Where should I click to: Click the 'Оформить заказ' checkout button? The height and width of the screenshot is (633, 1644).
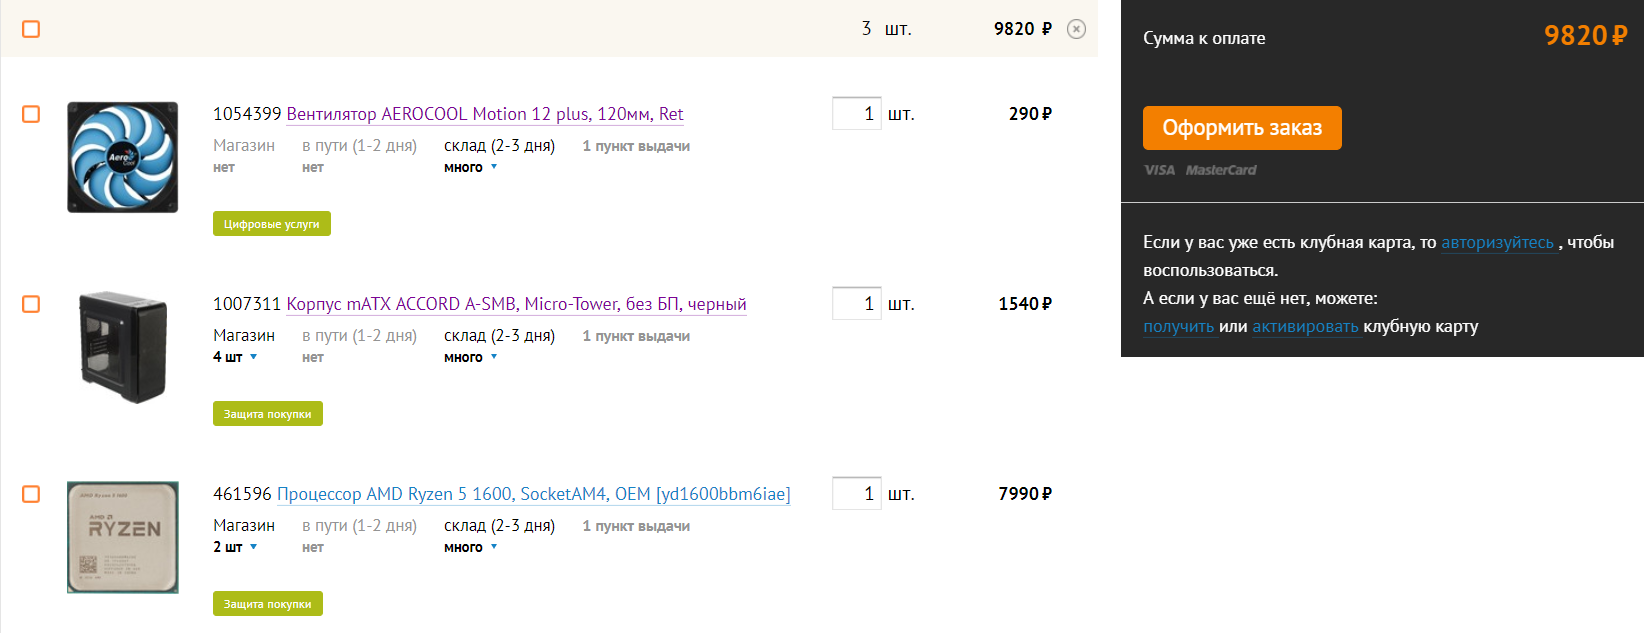click(x=1242, y=128)
